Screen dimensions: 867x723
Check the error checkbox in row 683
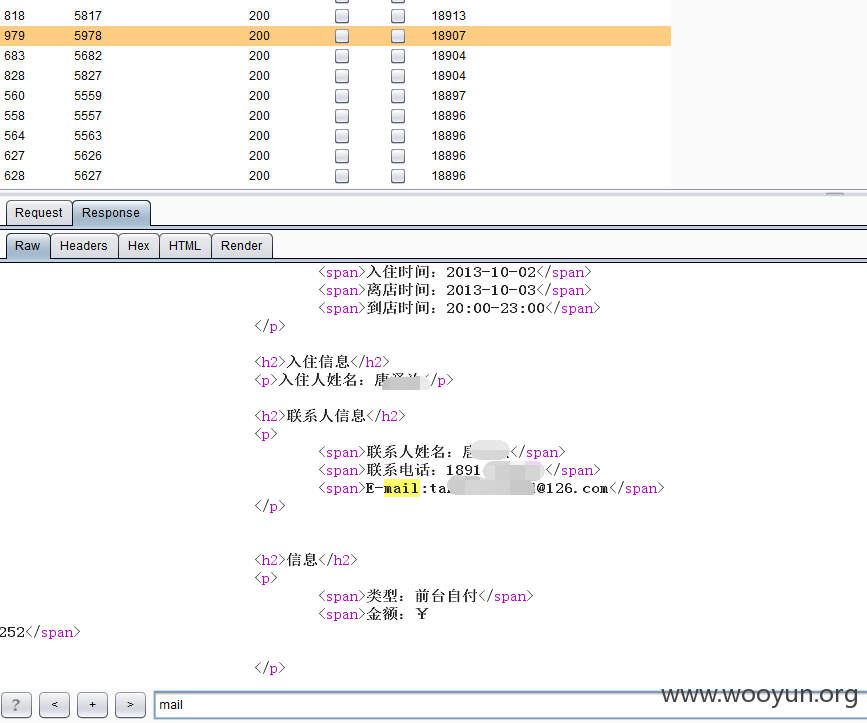point(342,56)
